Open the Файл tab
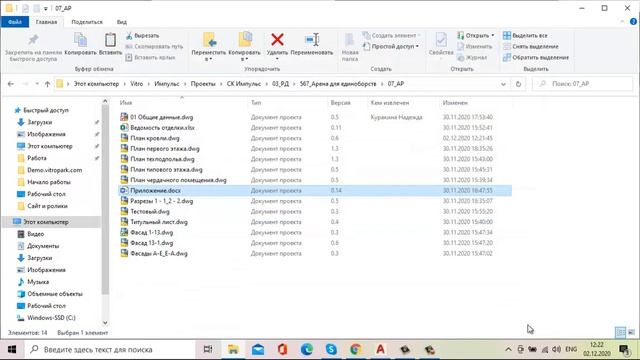640x360 pixels. click(x=15, y=22)
